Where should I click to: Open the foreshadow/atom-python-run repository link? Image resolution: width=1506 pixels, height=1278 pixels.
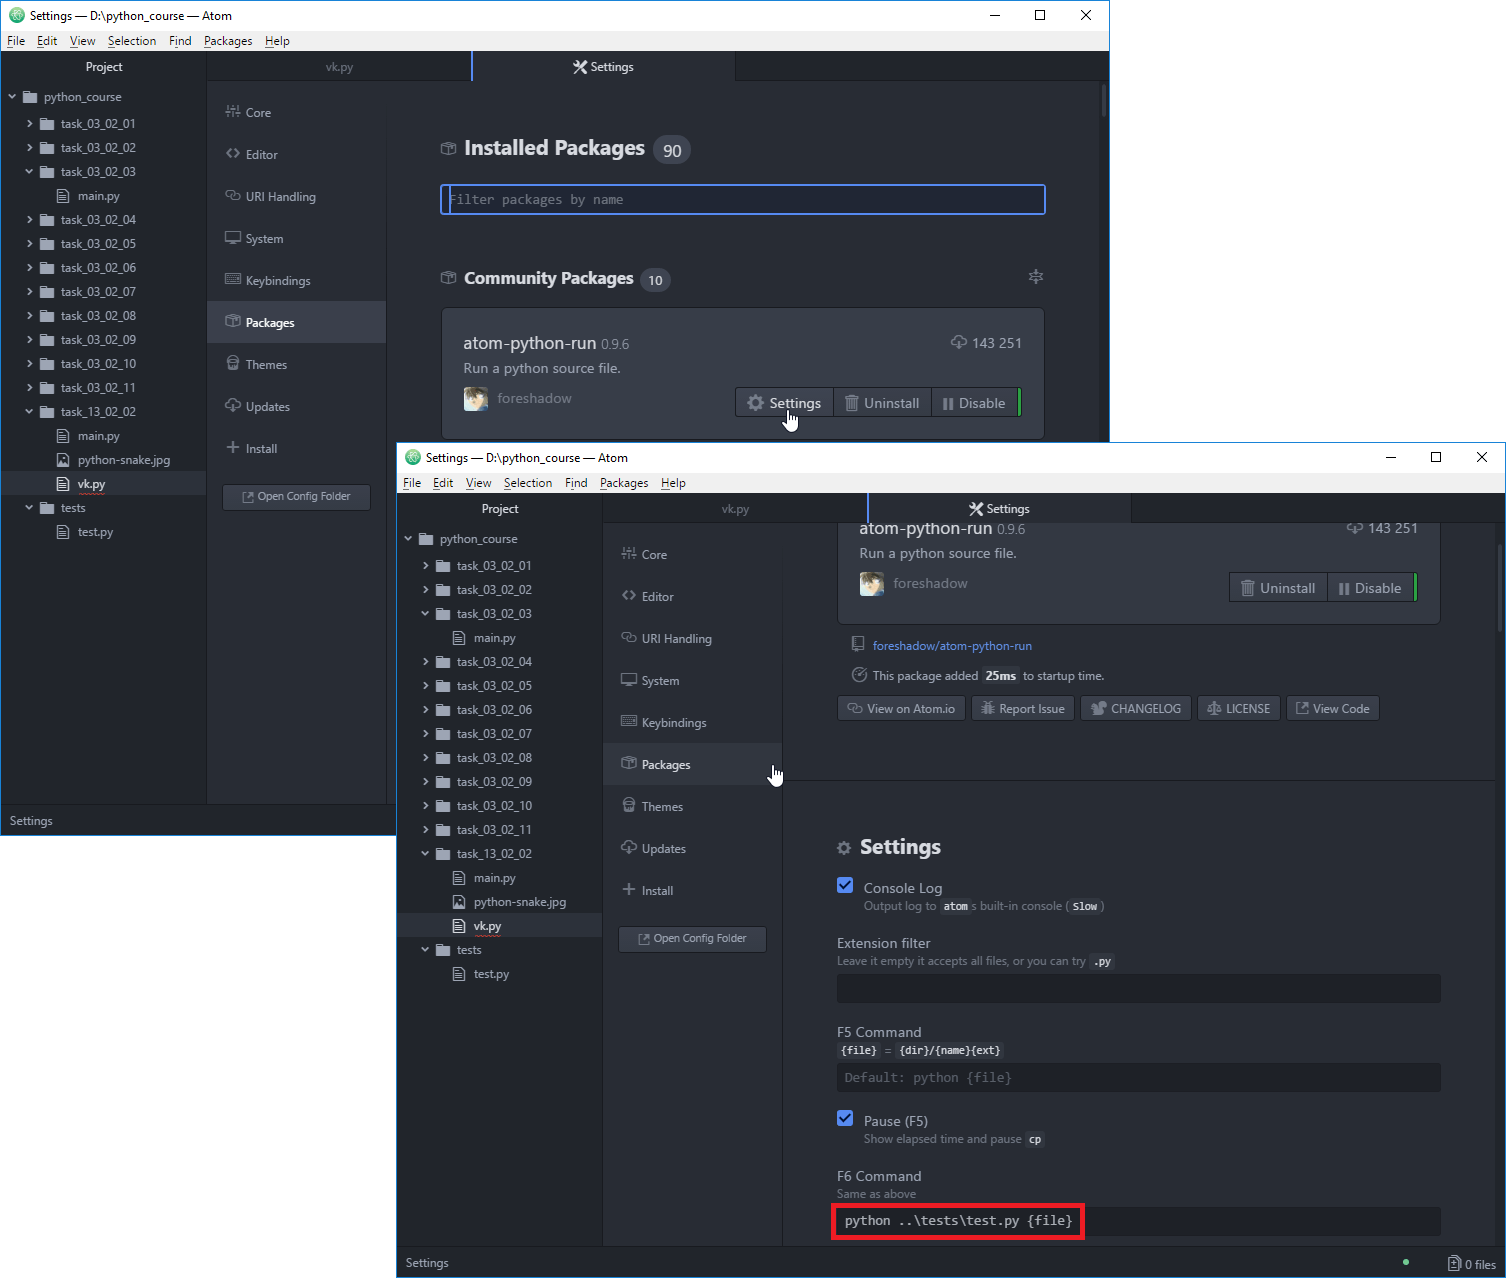951,646
